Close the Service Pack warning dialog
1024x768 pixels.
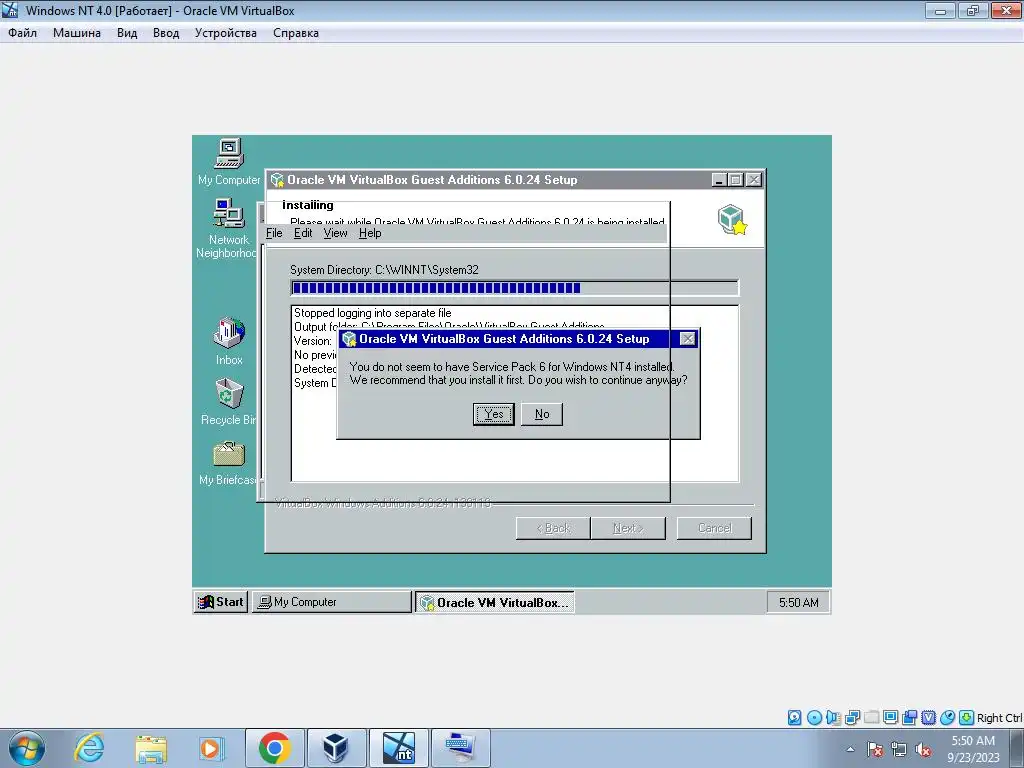688,338
